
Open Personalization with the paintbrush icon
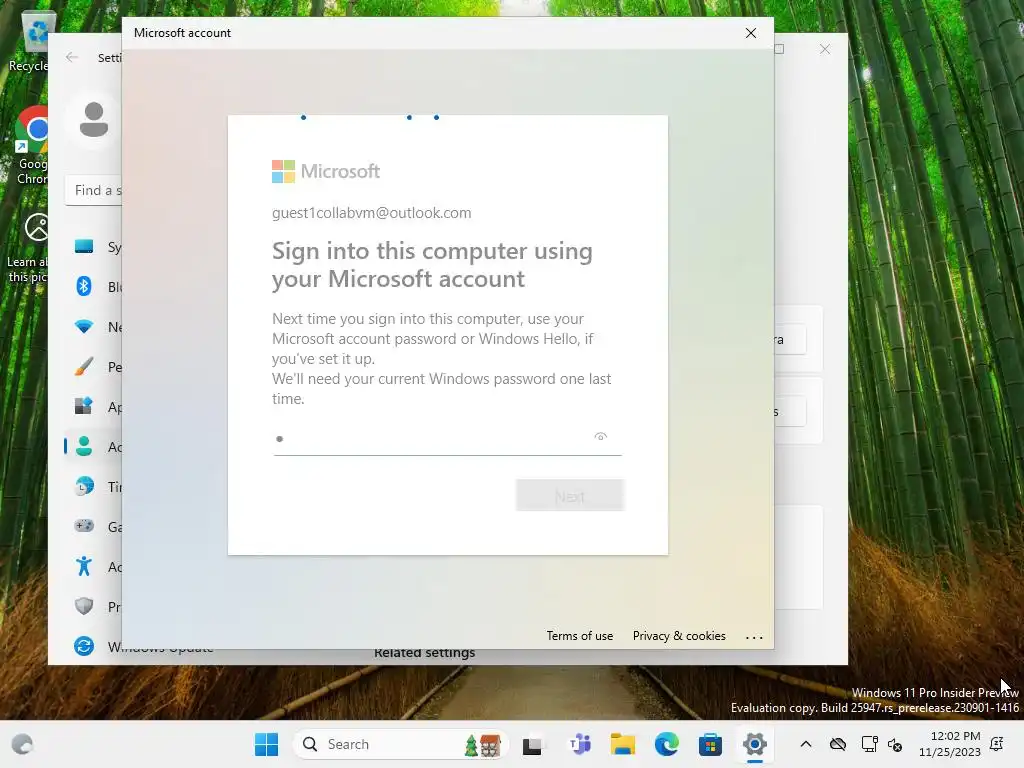pos(93,367)
